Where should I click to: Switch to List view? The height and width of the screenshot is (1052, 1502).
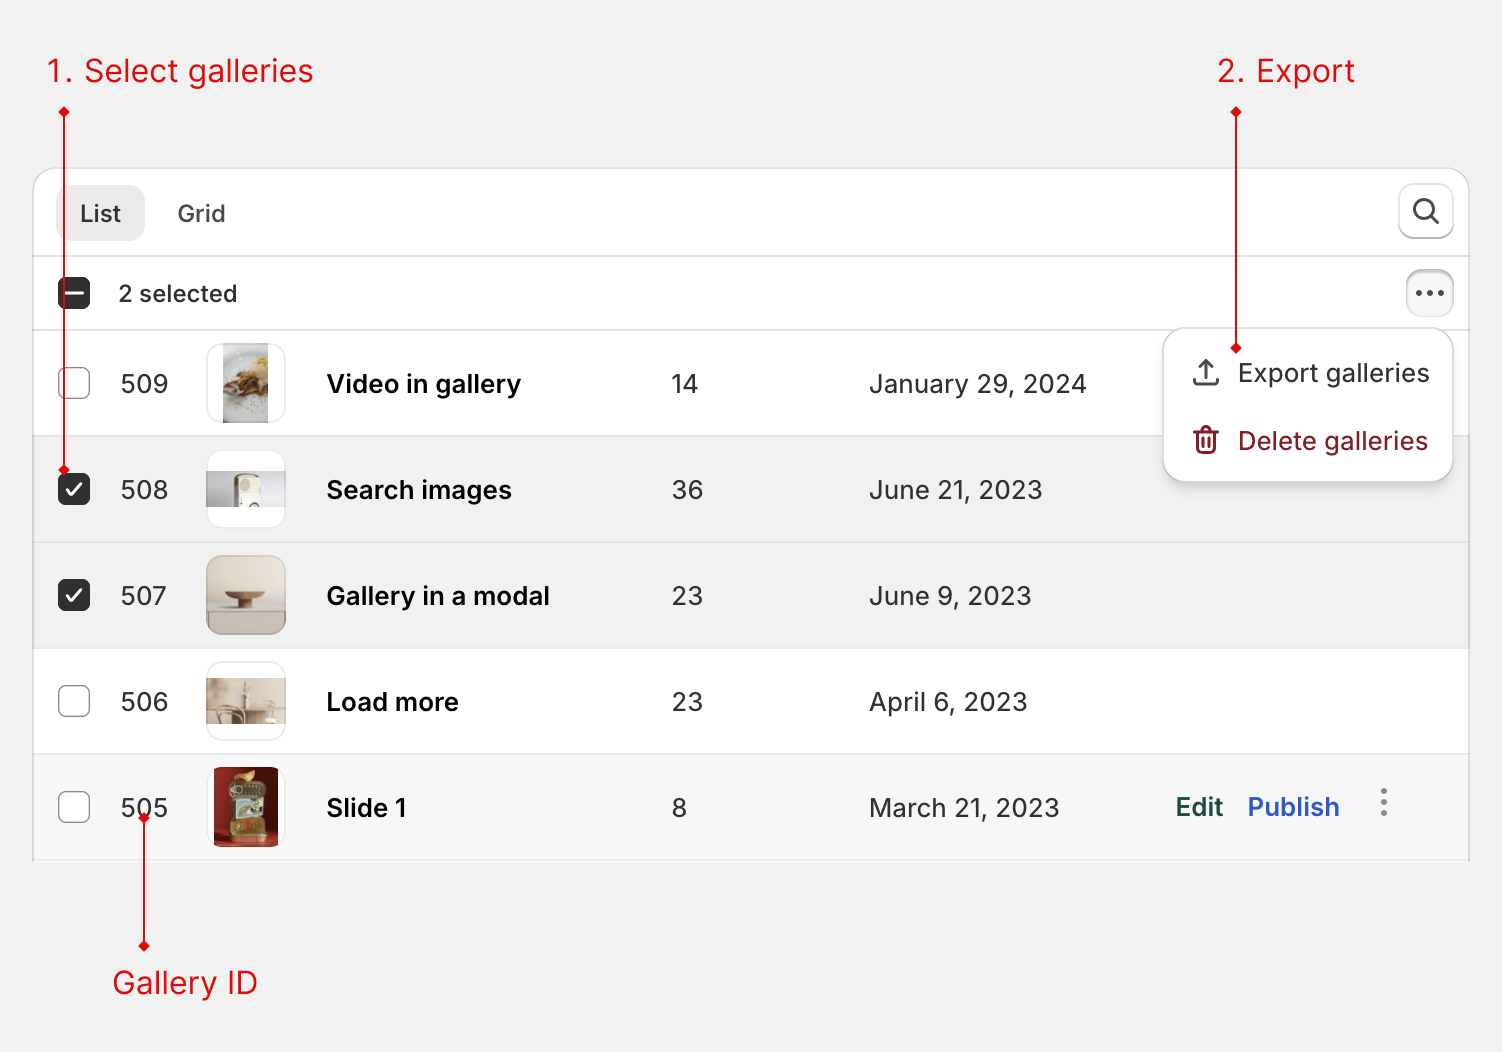[x=100, y=212]
